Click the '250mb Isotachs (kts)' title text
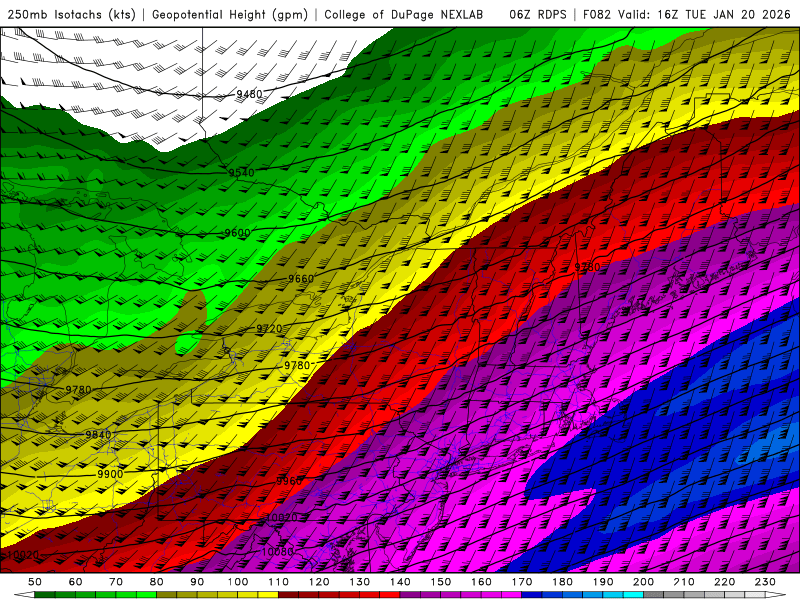800x600 pixels. click(x=71, y=14)
